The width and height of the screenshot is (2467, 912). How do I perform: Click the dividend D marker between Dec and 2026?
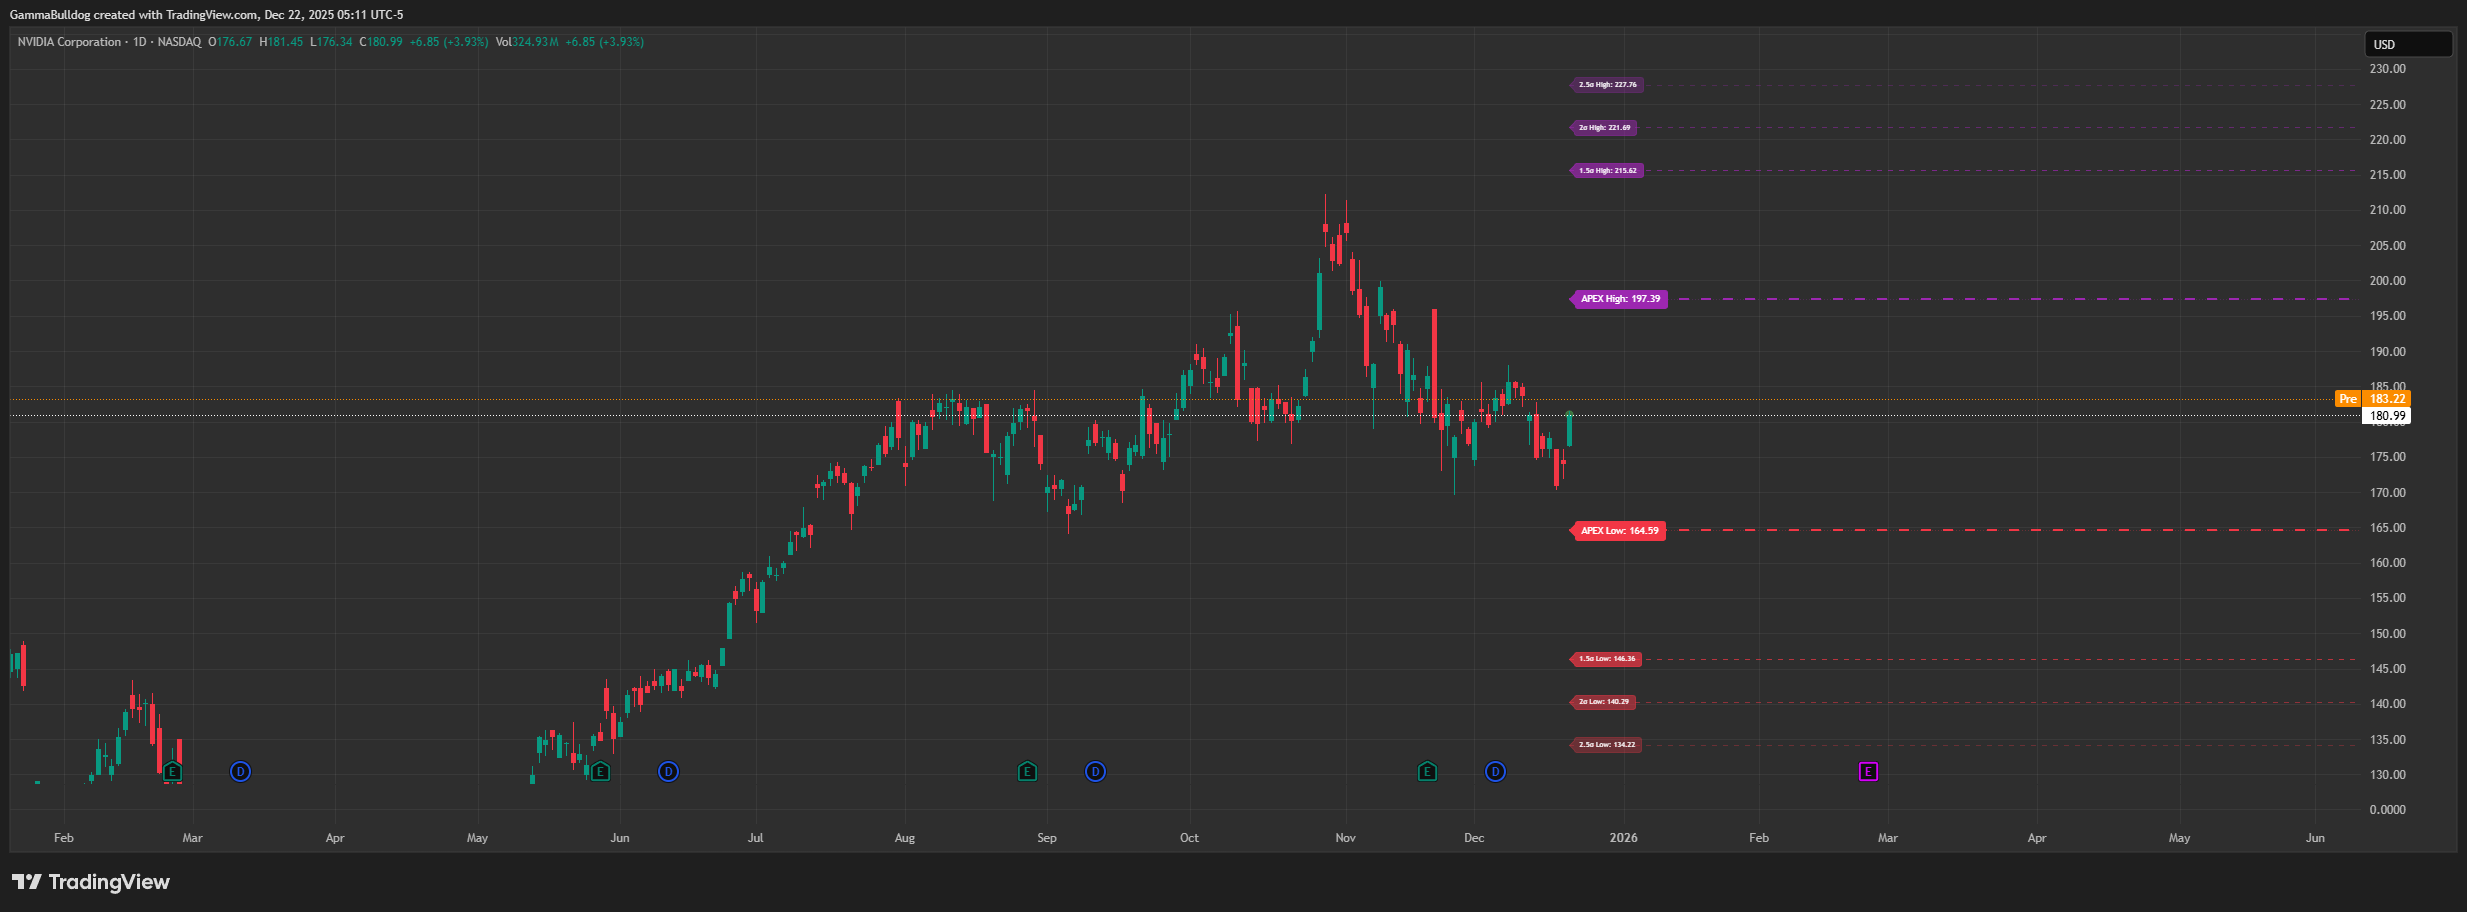click(1495, 771)
